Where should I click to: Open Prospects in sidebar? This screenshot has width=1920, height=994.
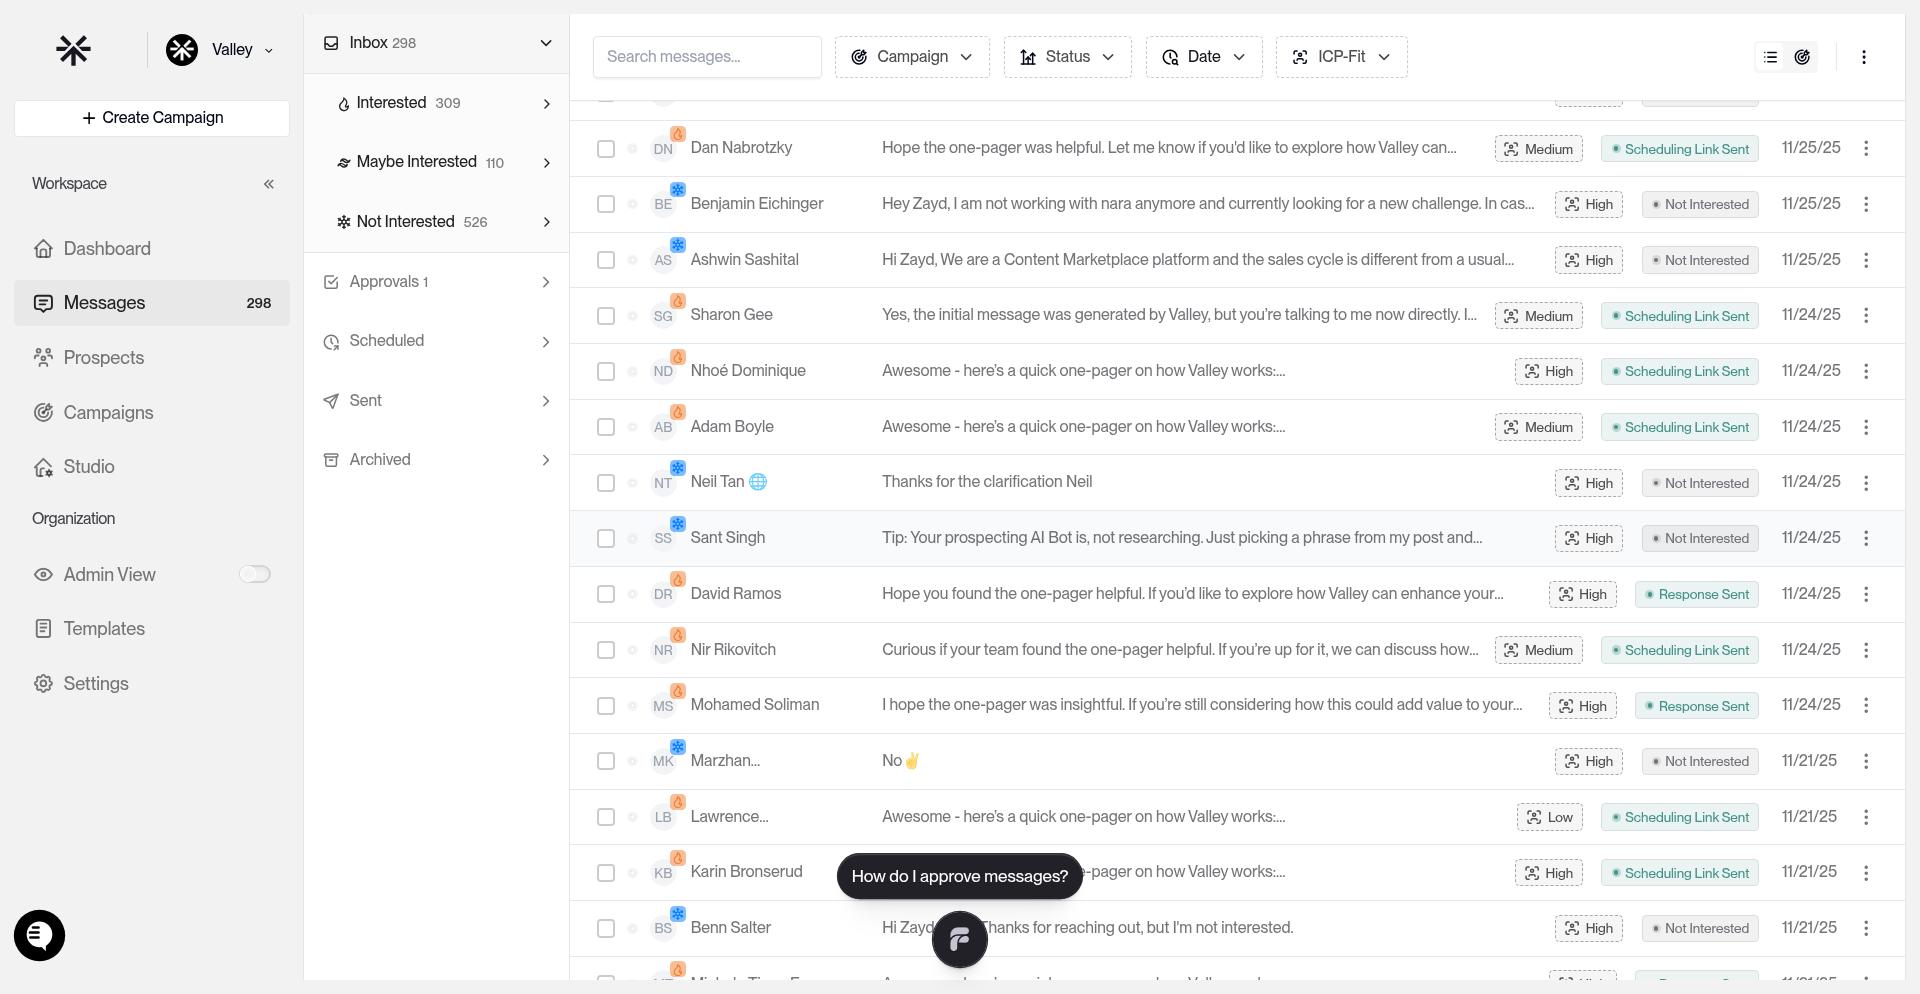[x=152, y=358]
